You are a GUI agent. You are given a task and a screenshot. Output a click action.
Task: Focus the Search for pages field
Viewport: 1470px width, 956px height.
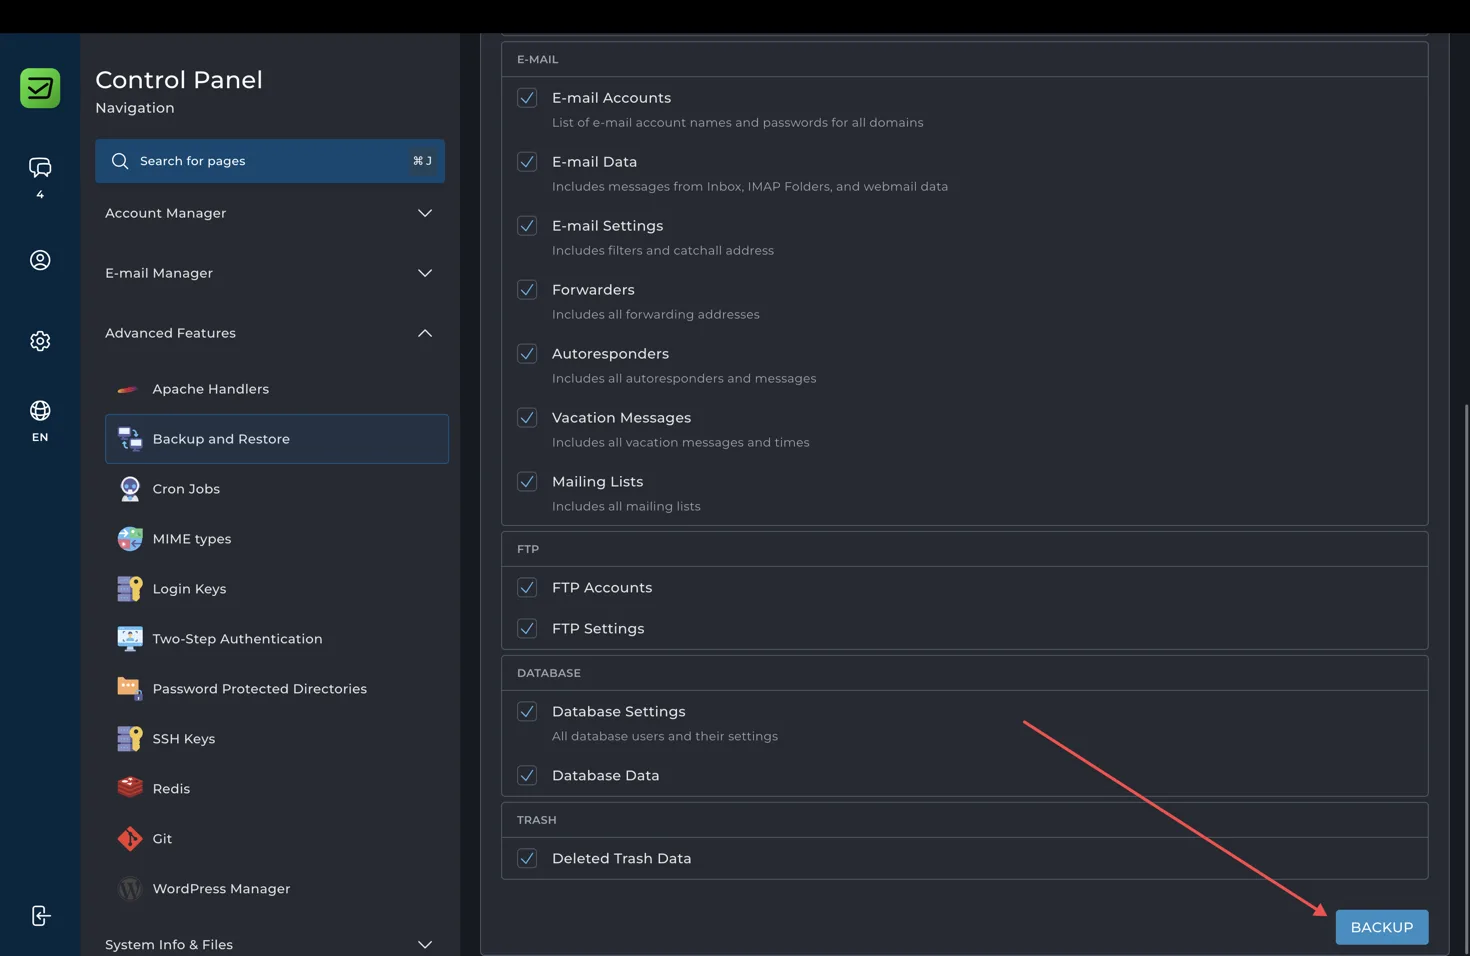click(x=270, y=161)
